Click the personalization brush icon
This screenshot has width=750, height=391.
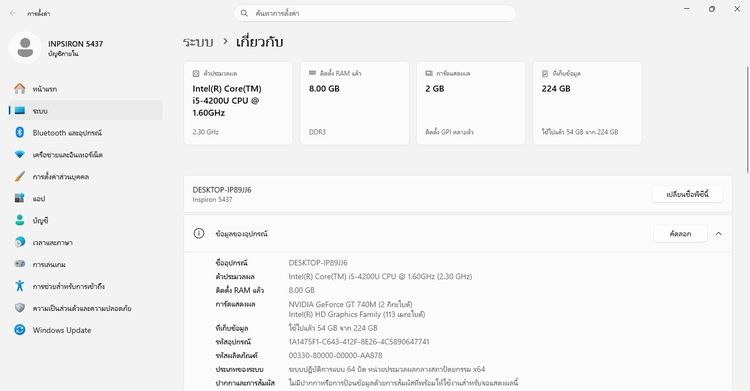click(x=20, y=177)
